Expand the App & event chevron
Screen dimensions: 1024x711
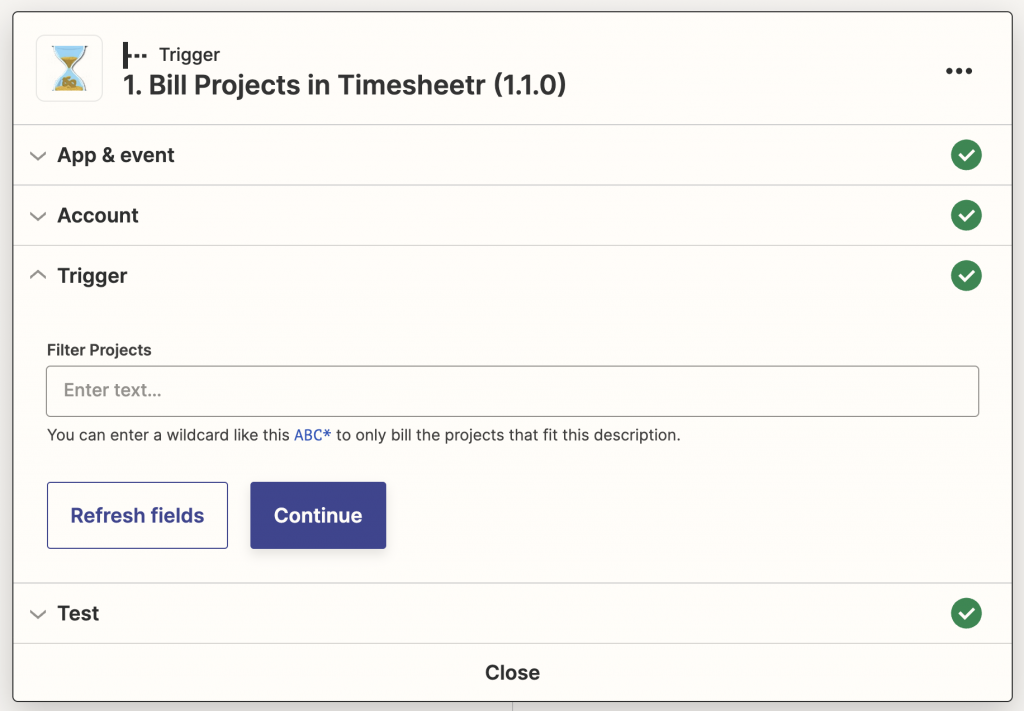(39, 156)
